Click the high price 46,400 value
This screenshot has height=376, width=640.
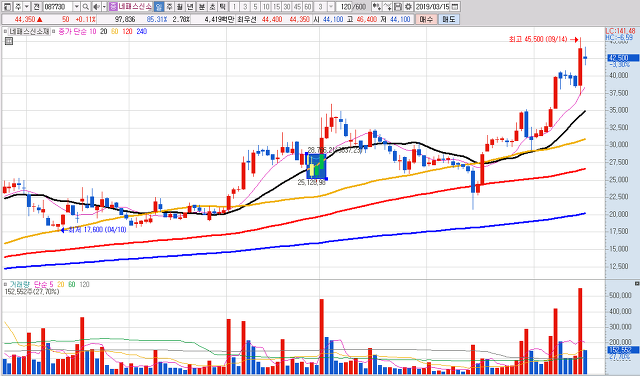(367, 19)
